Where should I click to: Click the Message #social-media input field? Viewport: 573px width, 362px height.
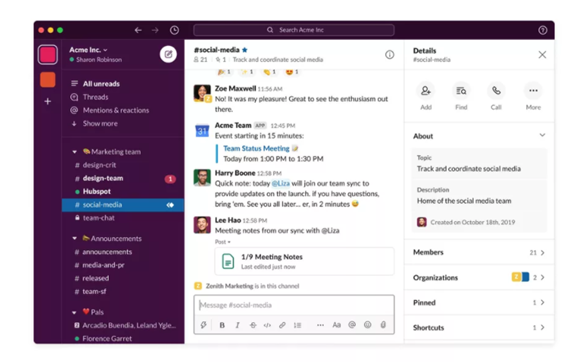[294, 305]
